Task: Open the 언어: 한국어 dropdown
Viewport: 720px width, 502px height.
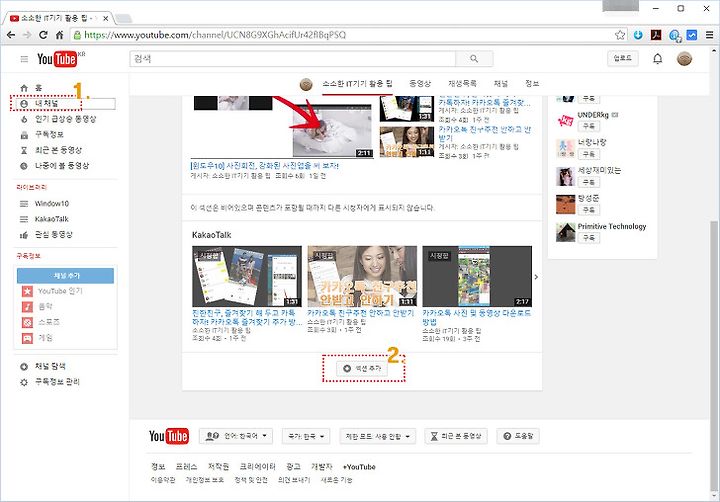Action: pyautogui.click(x=236, y=436)
